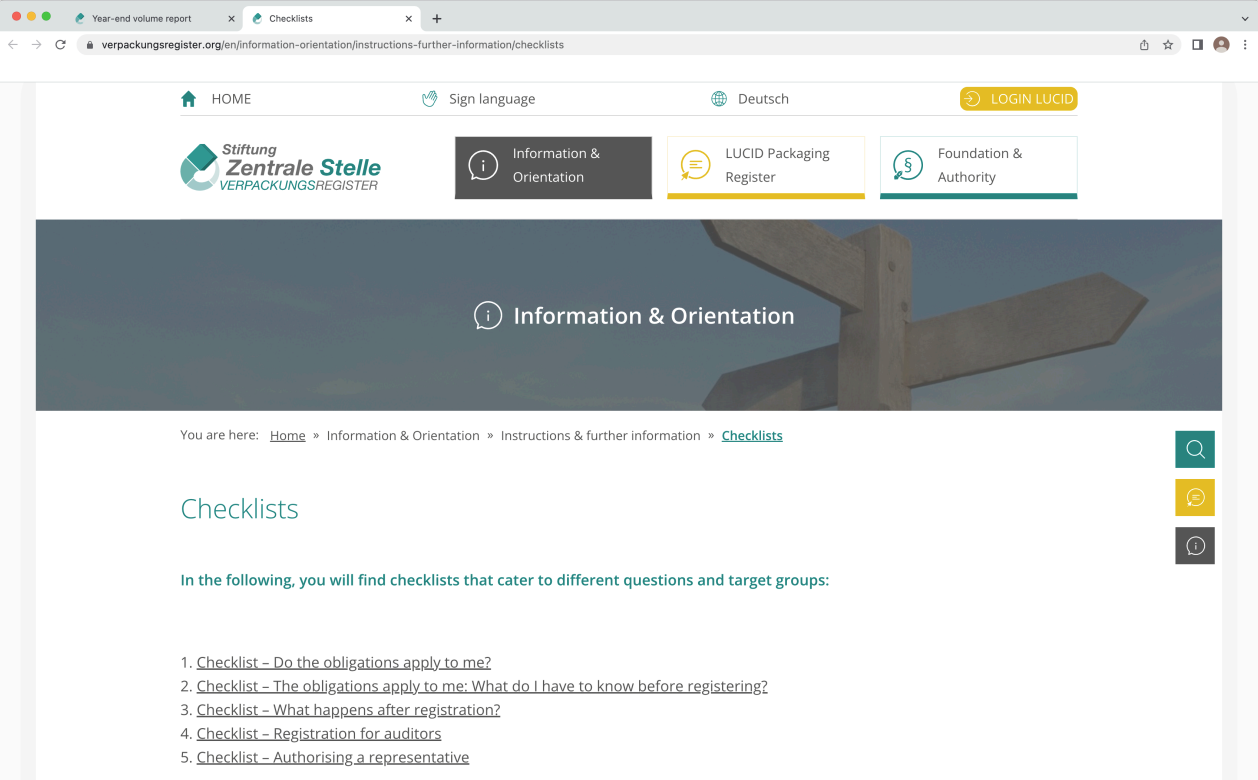Open the yellow chat bubble sidebar icon
The width and height of the screenshot is (1258, 780).
1194,497
